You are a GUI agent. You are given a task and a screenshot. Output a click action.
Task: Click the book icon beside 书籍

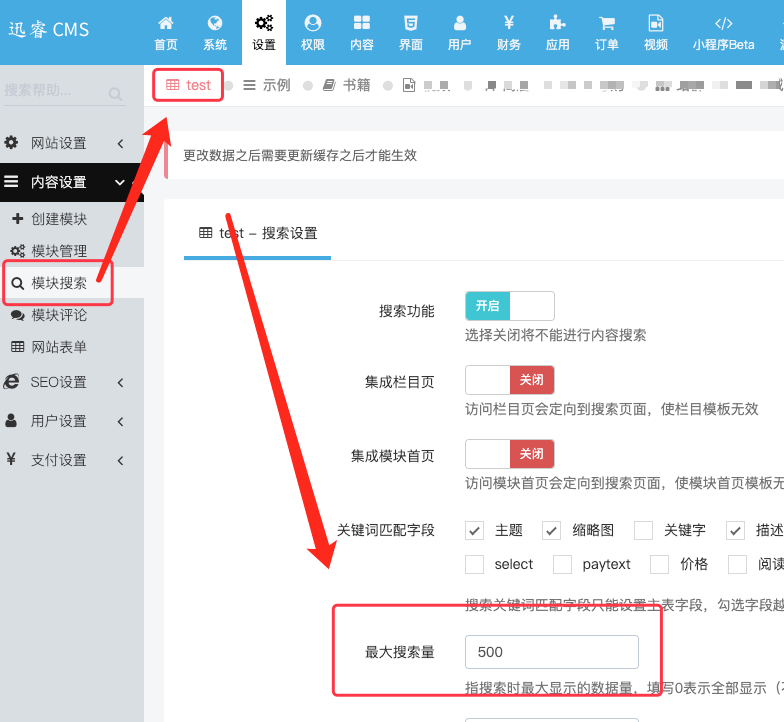pyautogui.click(x=328, y=85)
